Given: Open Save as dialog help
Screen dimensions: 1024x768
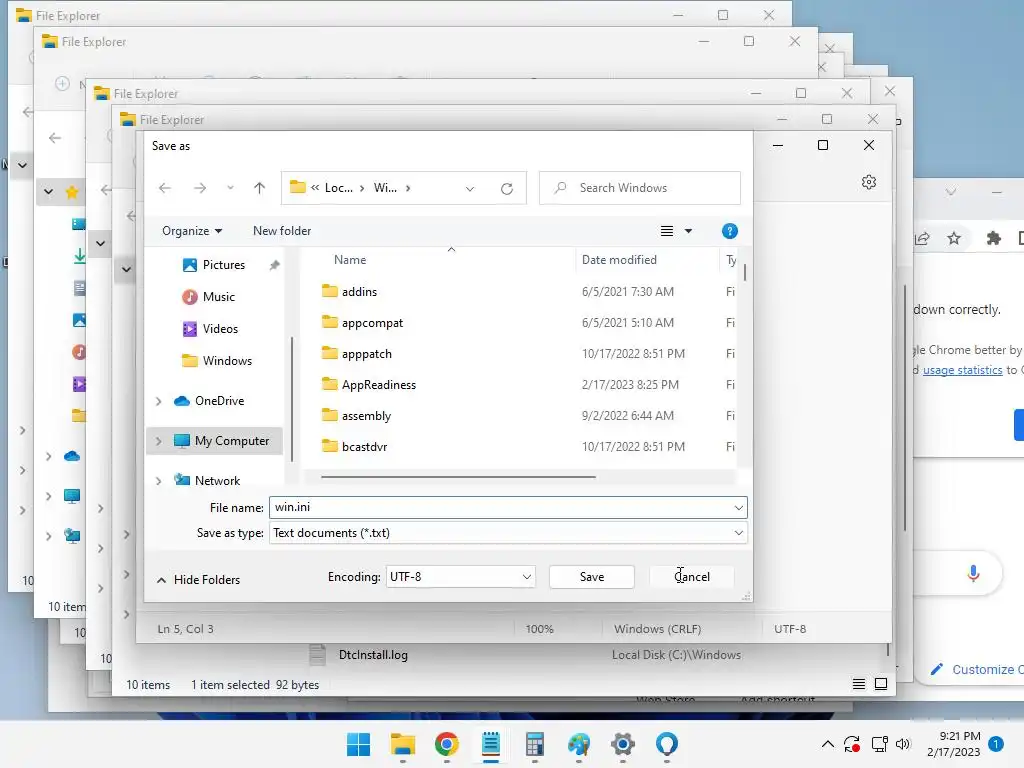Looking at the screenshot, I should [729, 231].
